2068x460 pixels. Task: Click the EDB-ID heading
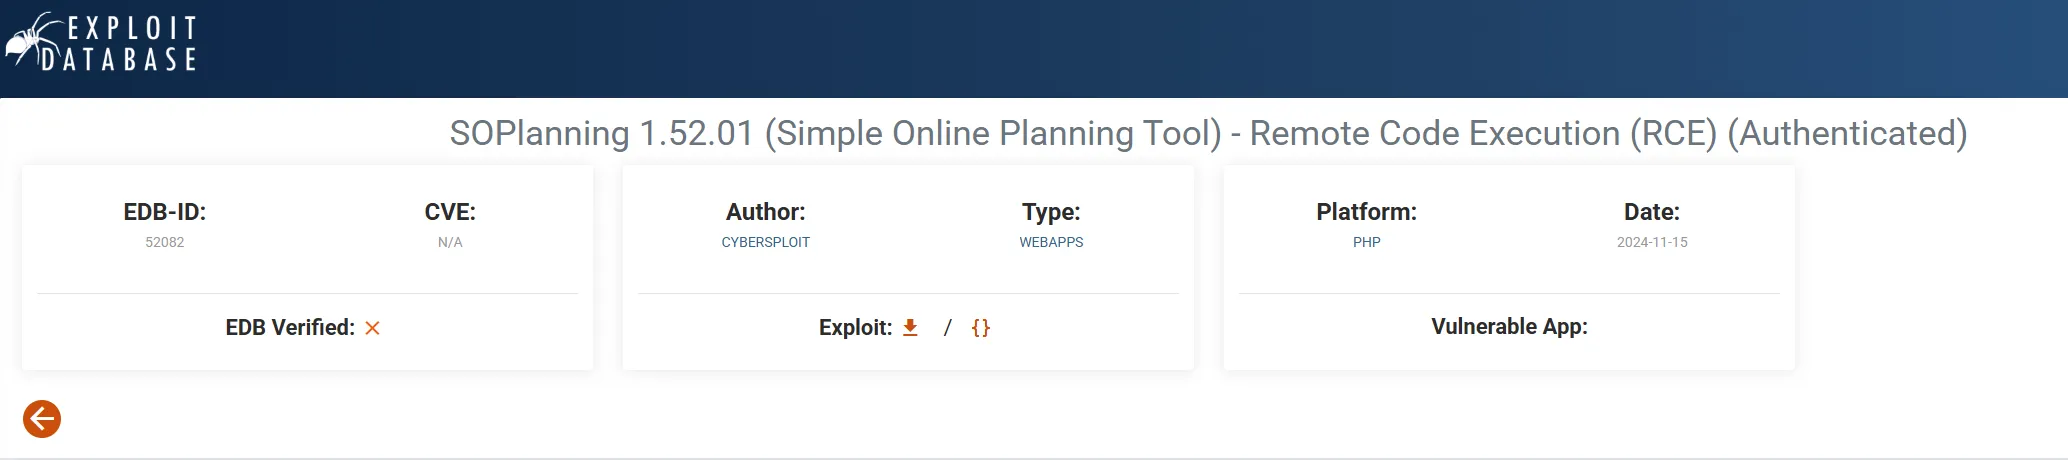[165, 212]
